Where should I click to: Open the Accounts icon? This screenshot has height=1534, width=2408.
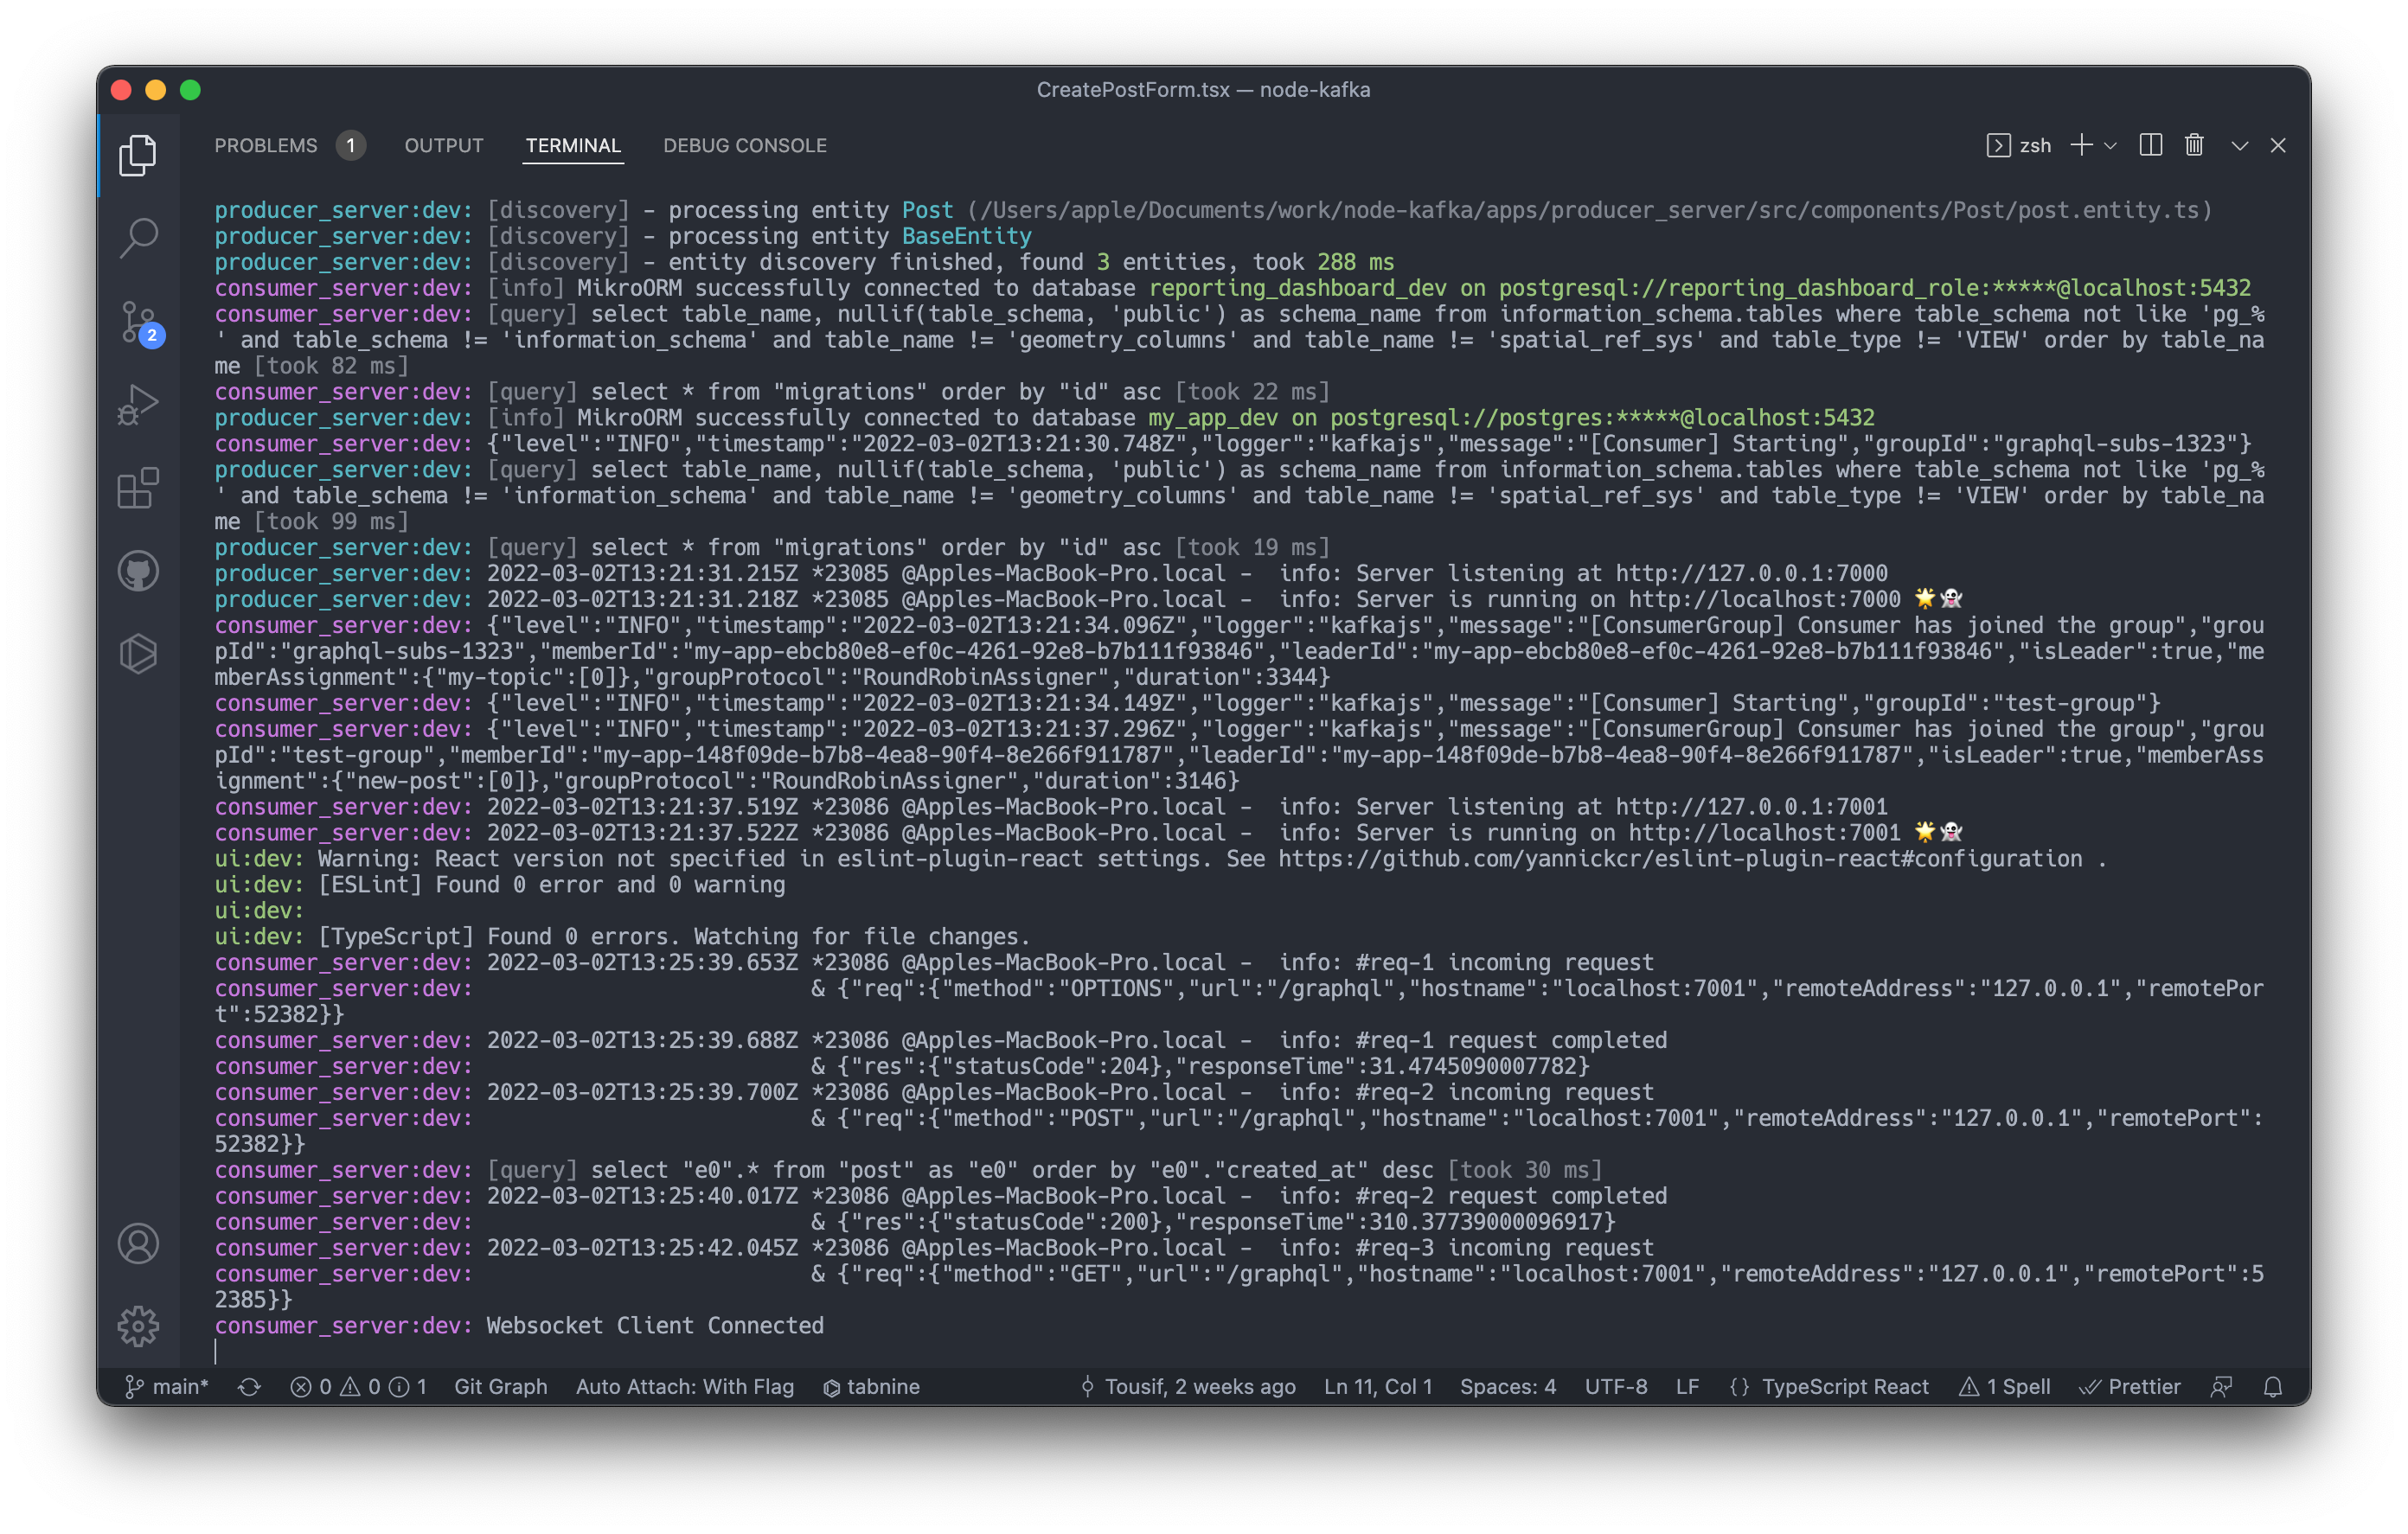pos(138,1243)
